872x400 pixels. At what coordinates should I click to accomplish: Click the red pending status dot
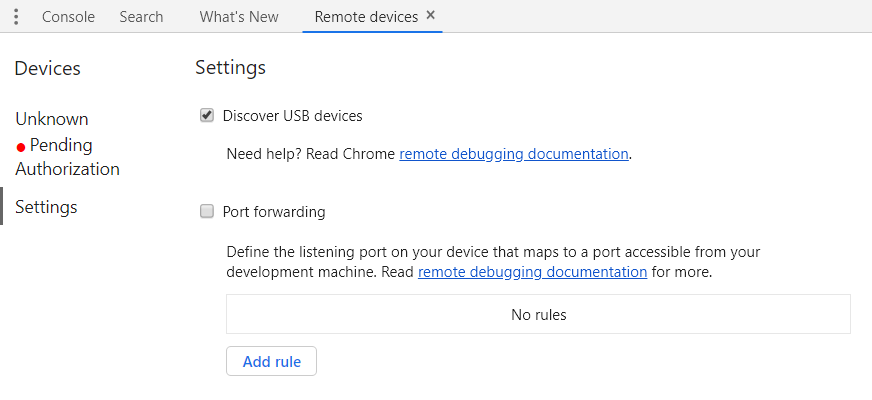(x=21, y=147)
